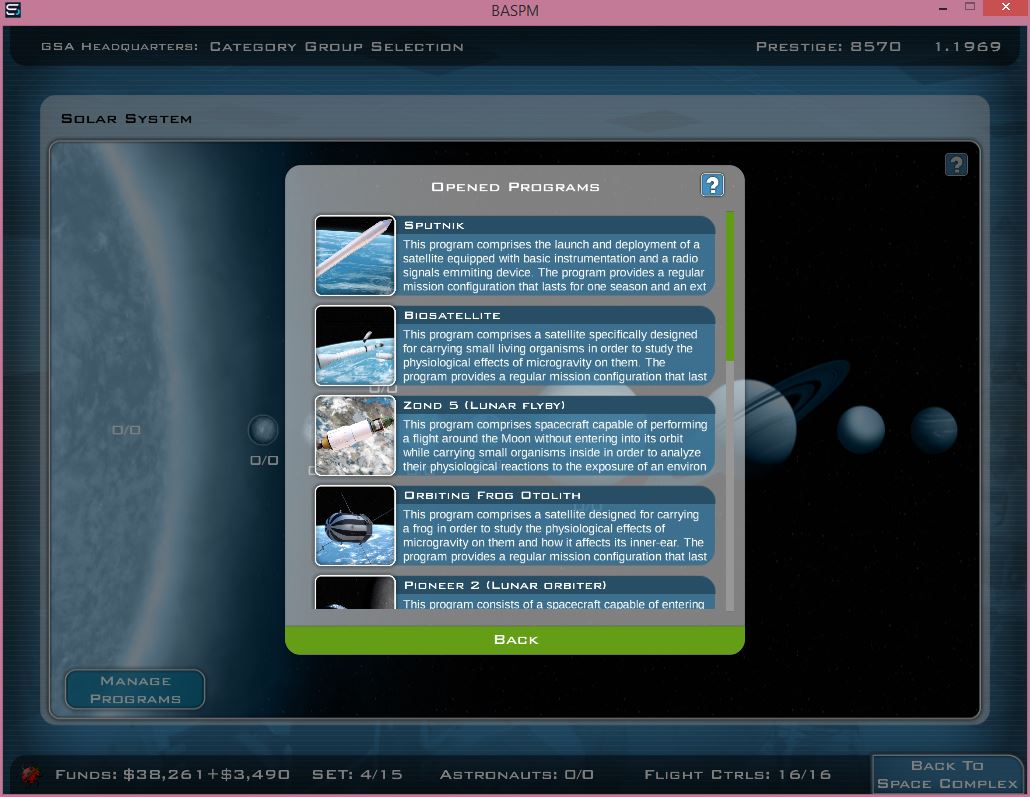1030x797 pixels.
Task: Select the Orbiting Frog Otolith thumbnail
Action: tap(355, 526)
